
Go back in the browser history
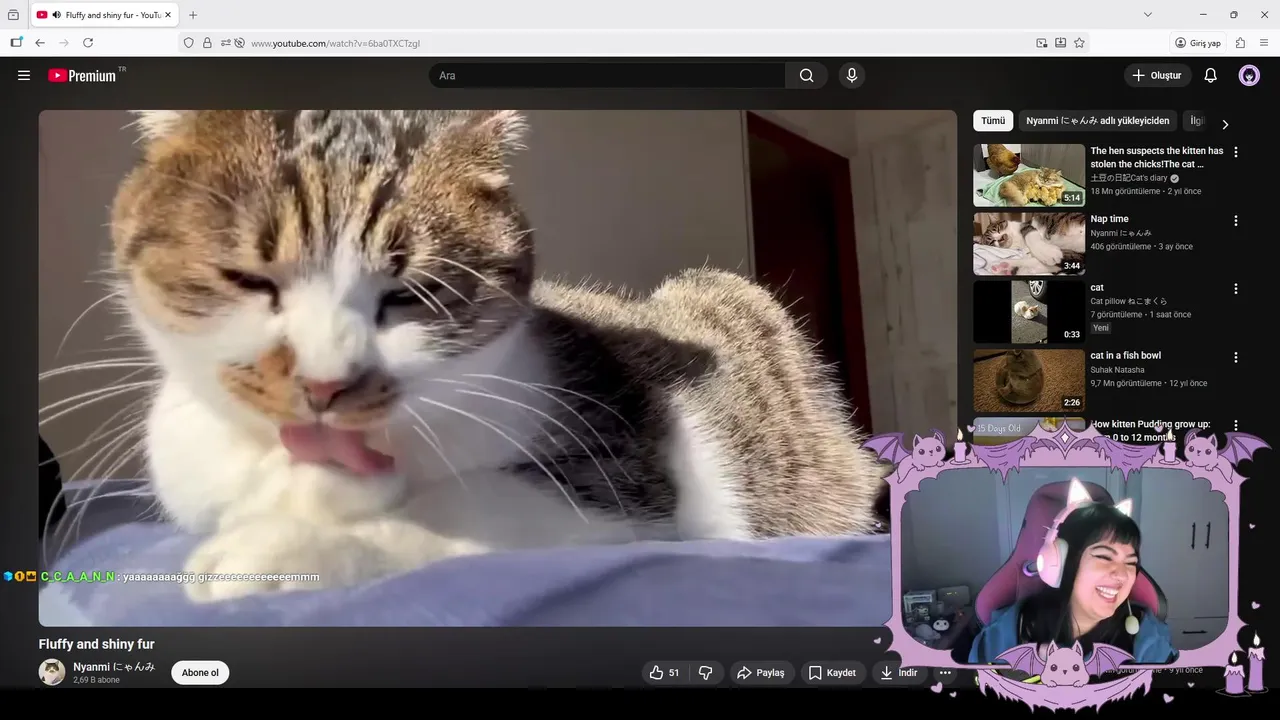(x=40, y=43)
